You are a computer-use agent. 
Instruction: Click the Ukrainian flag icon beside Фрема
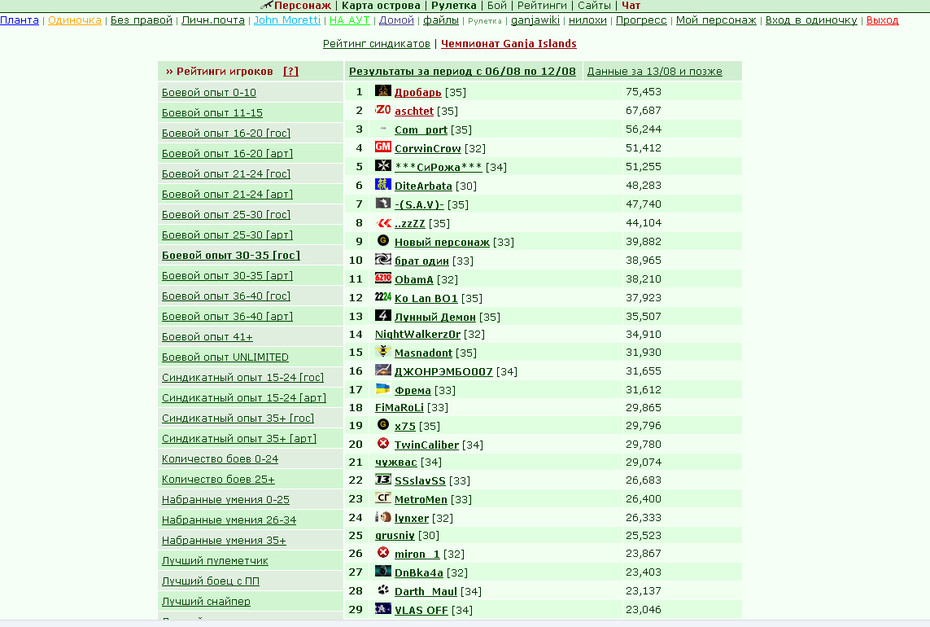coord(383,389)
